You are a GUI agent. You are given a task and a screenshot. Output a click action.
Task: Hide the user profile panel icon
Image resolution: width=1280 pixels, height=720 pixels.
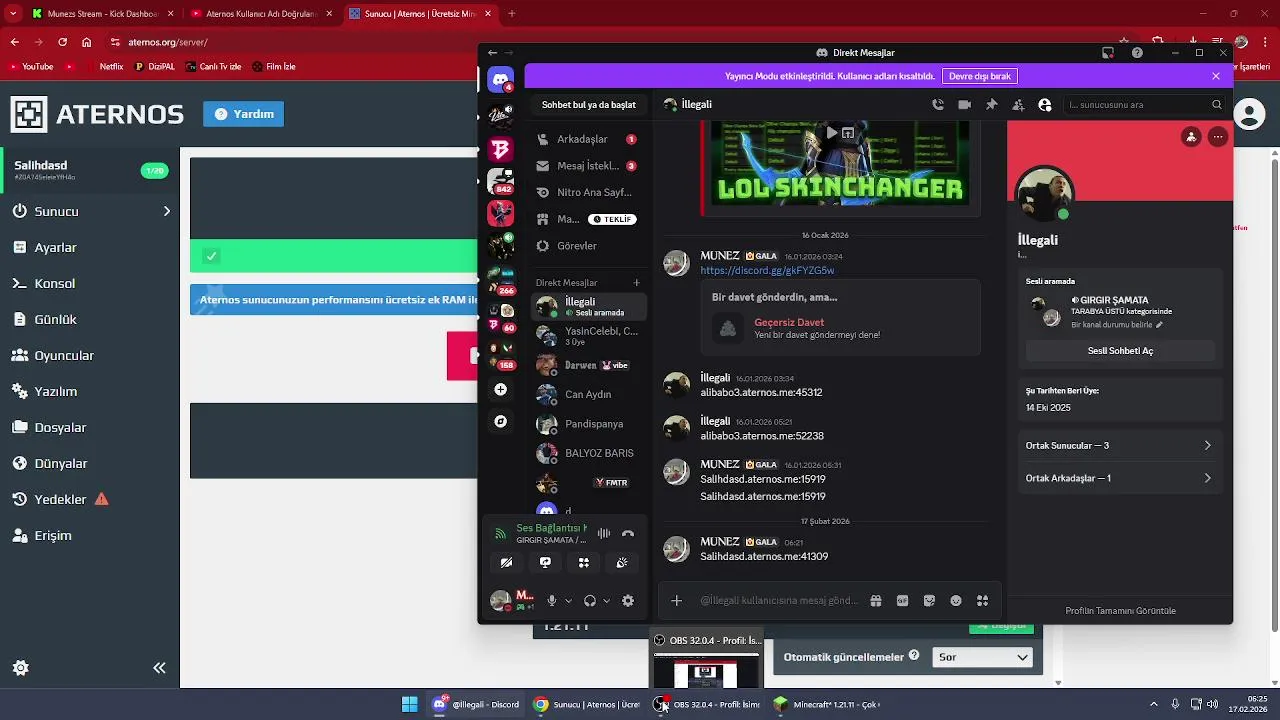1045,104
